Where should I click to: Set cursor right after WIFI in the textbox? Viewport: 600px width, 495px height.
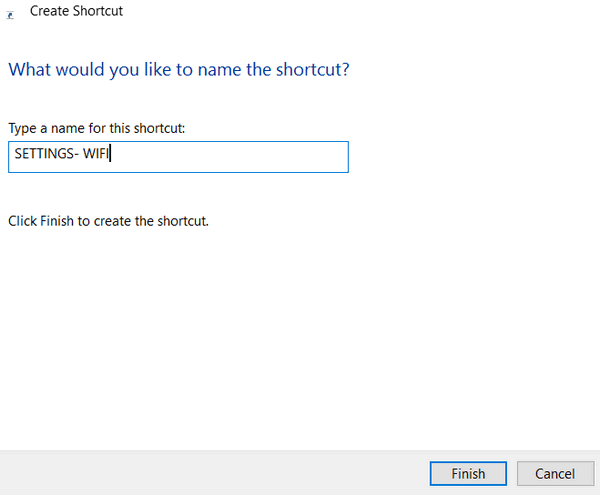(x=110, y=153)
